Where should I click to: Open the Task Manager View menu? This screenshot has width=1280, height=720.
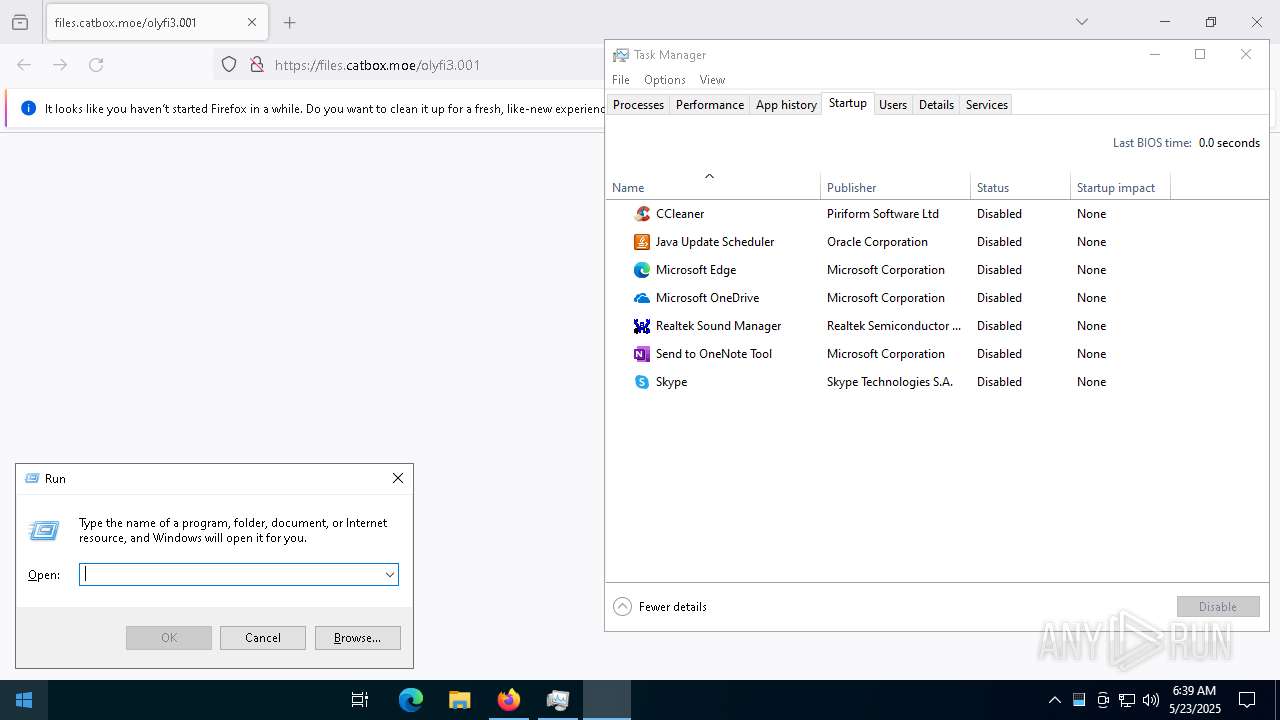[713, 80]
